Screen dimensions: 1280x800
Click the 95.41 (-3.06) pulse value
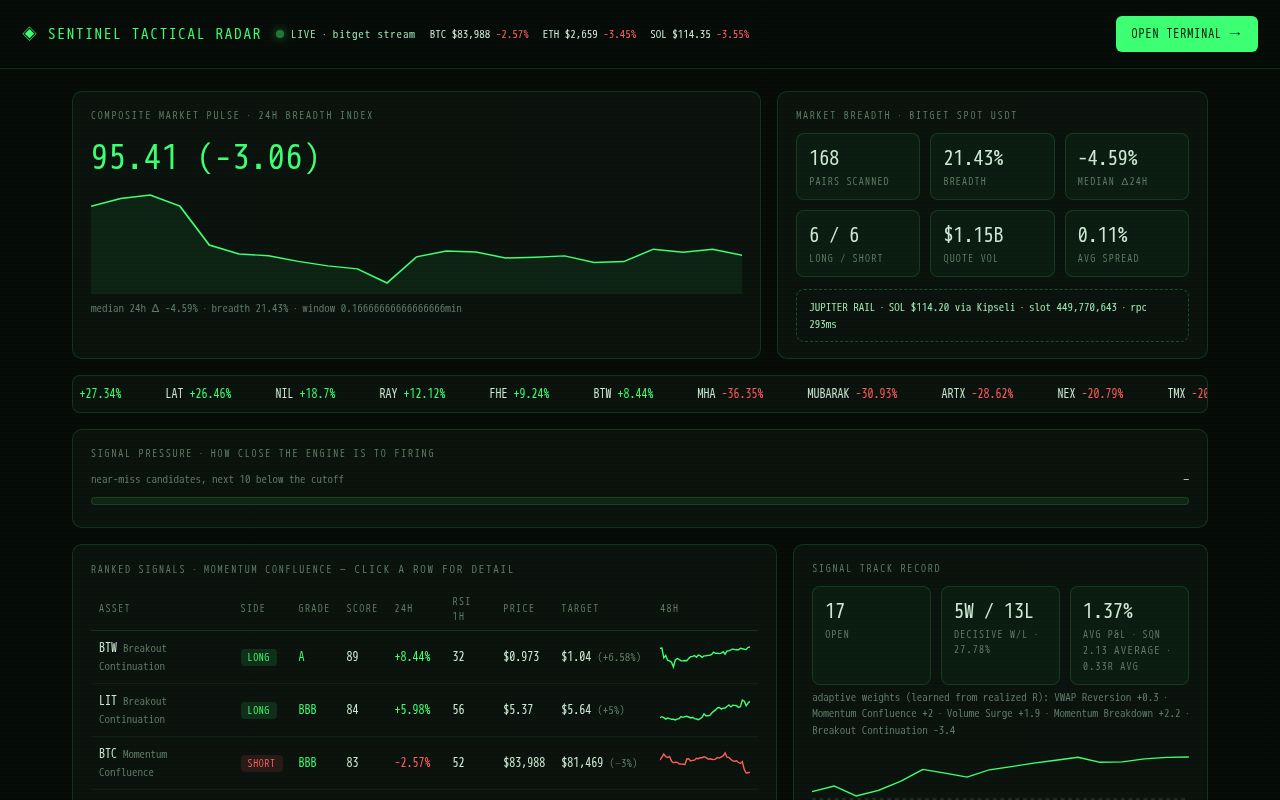[x=206, y=158]
